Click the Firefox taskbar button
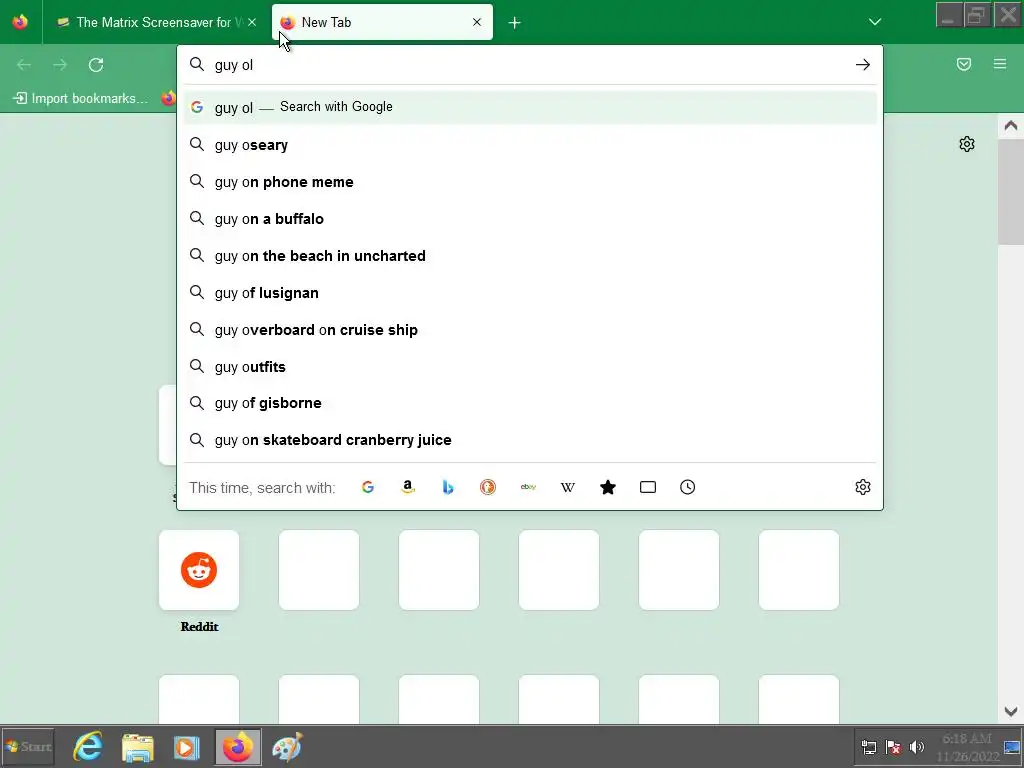 pyautogui.click(x=237, y=746)
